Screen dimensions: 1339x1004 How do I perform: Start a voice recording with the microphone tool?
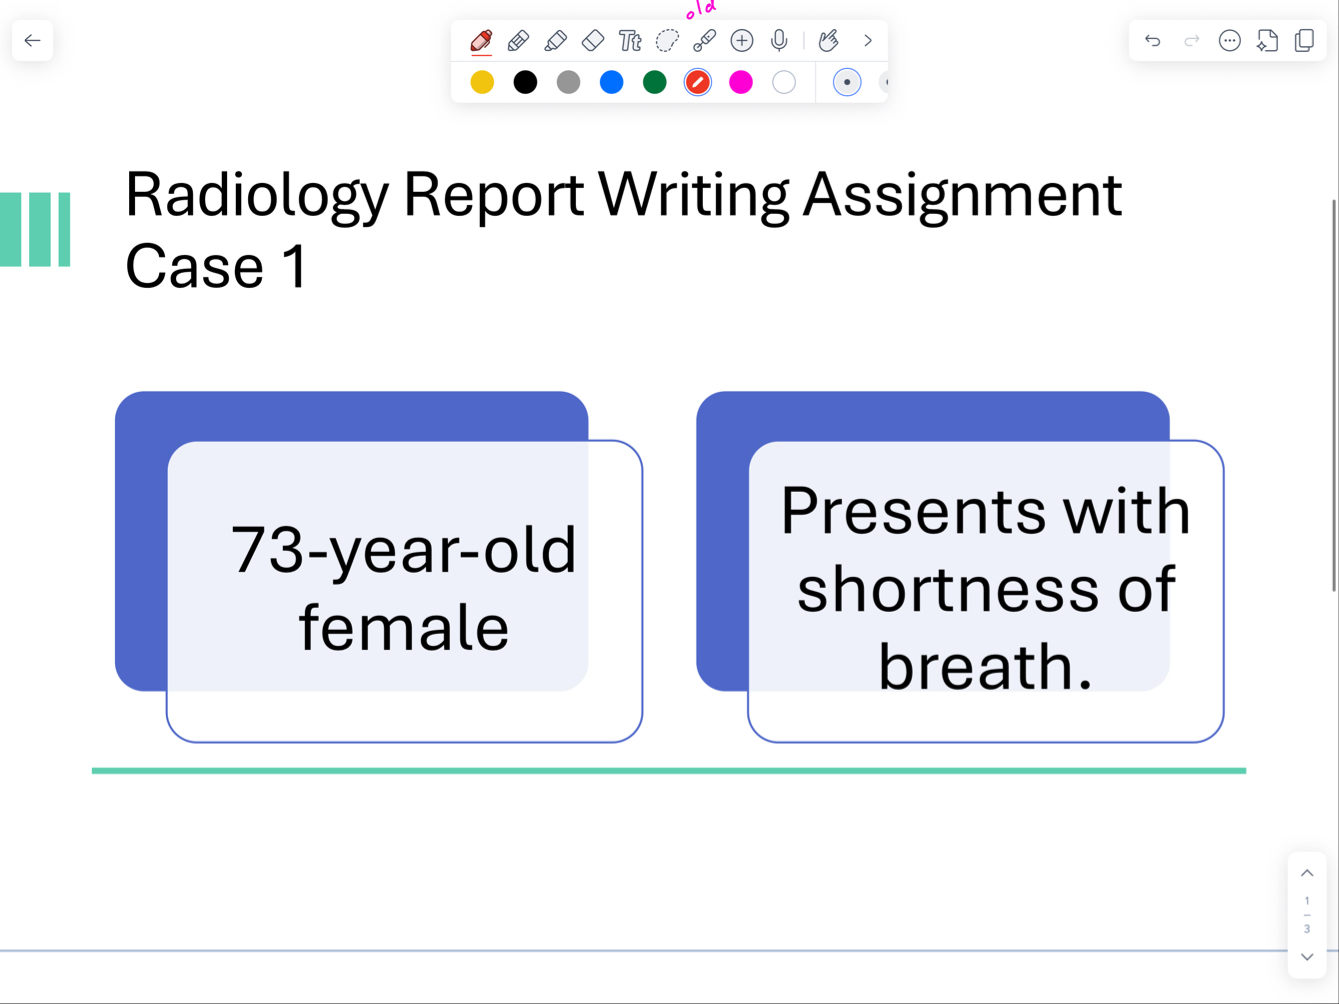(779, 41)
